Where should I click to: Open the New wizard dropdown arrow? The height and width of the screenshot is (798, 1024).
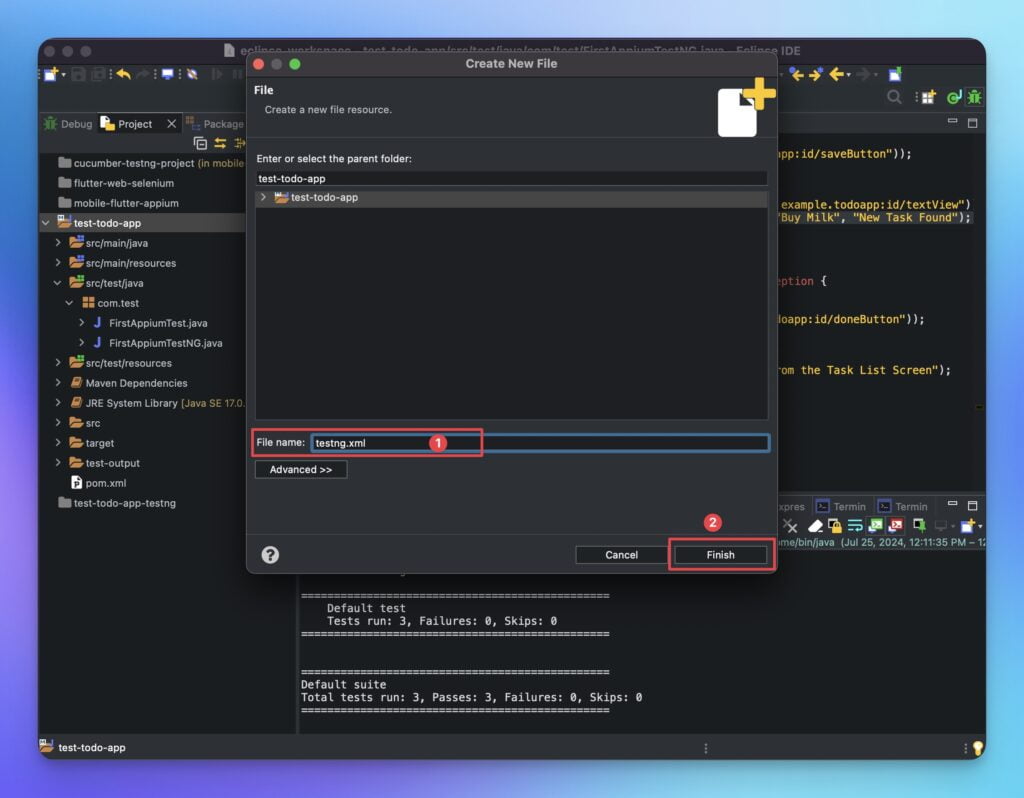[63, 75]
